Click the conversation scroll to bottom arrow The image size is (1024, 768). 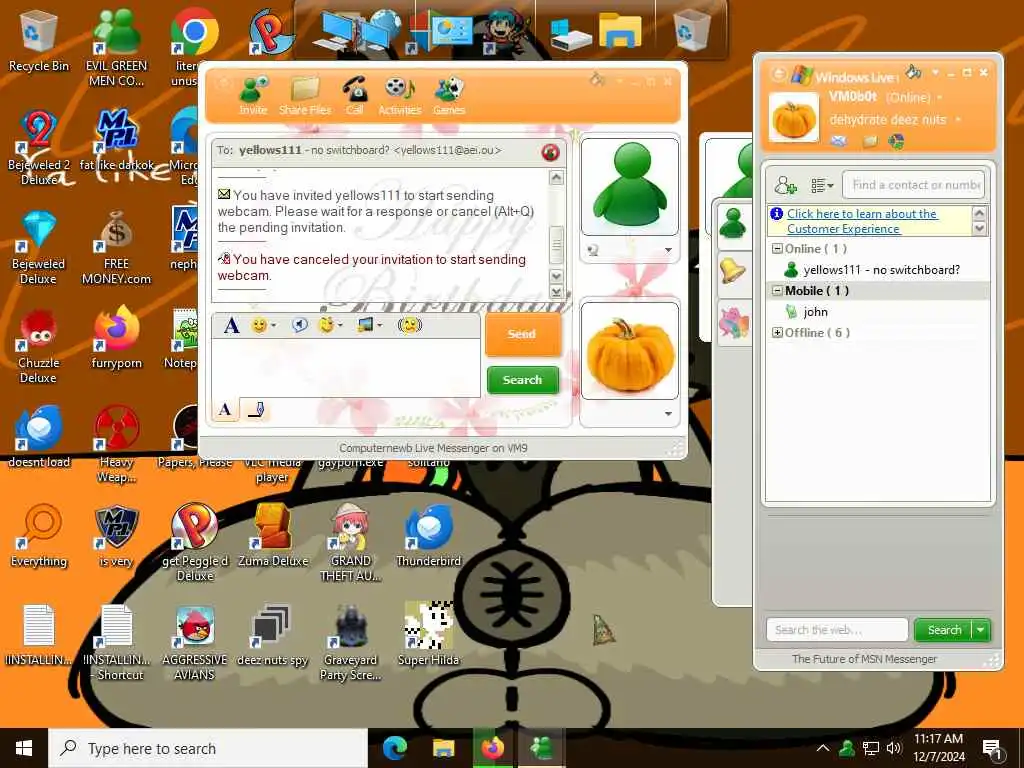[556, 291]
